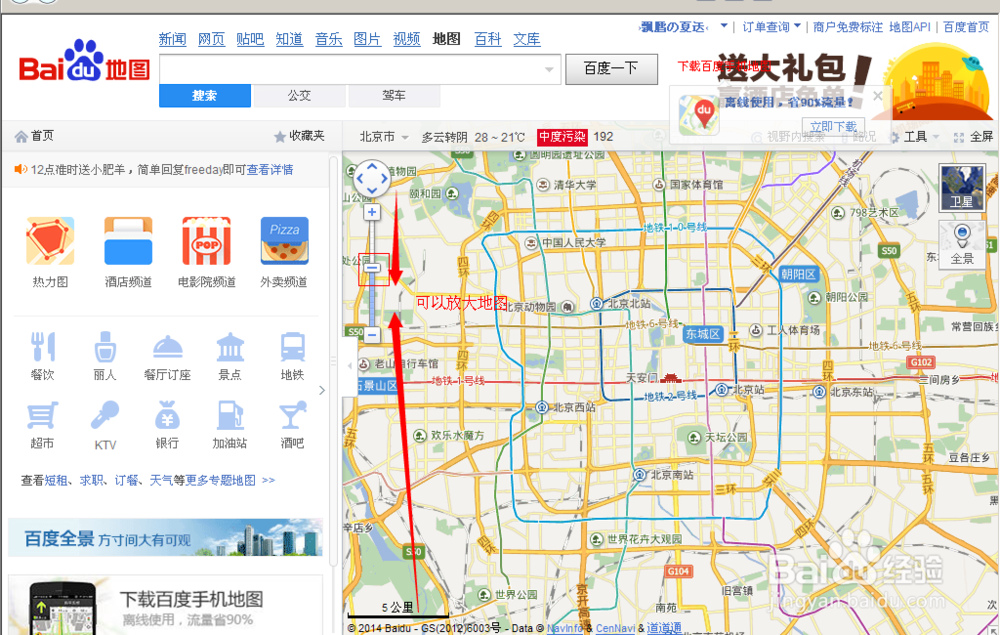Go to 网页 web in top navigation

pos(211,39)
